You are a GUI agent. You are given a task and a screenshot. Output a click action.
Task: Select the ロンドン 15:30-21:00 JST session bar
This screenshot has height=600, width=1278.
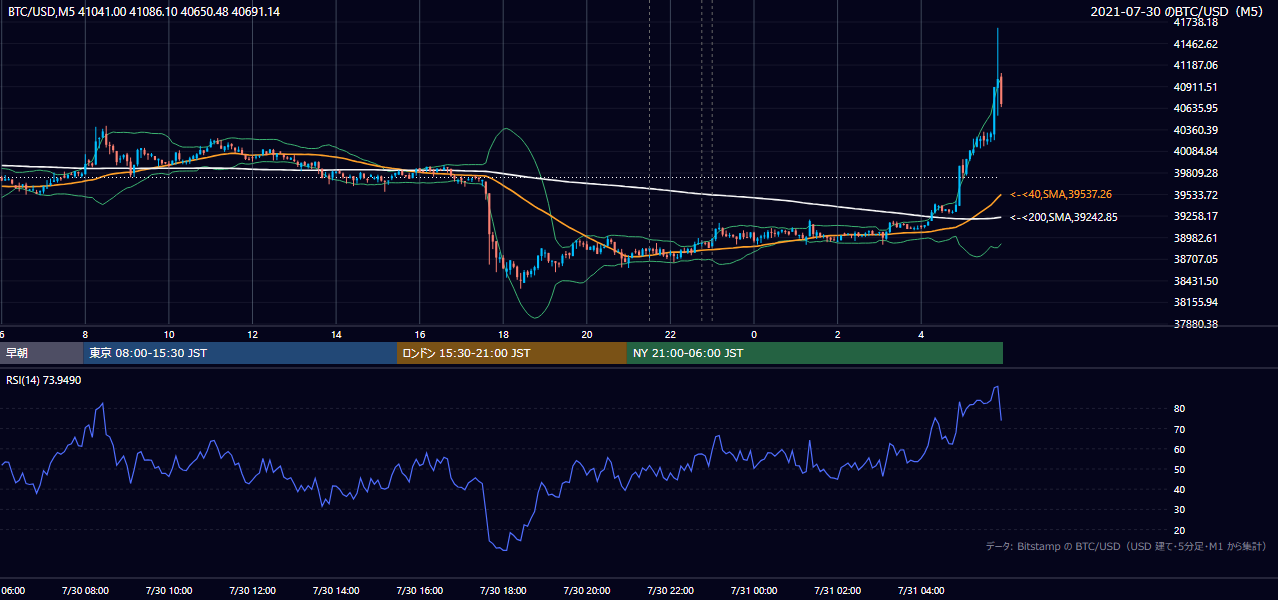pos(512,353)
